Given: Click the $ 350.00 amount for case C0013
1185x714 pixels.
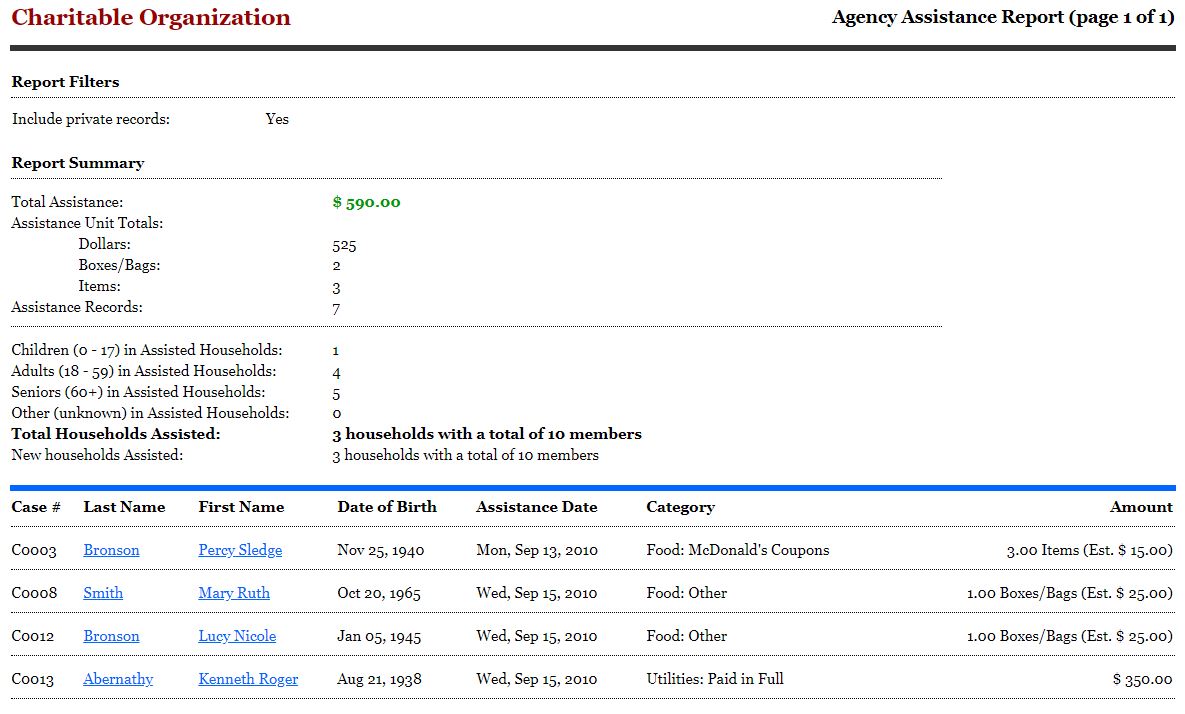Looking at the screenshot, I should [x=1142, y=679].
